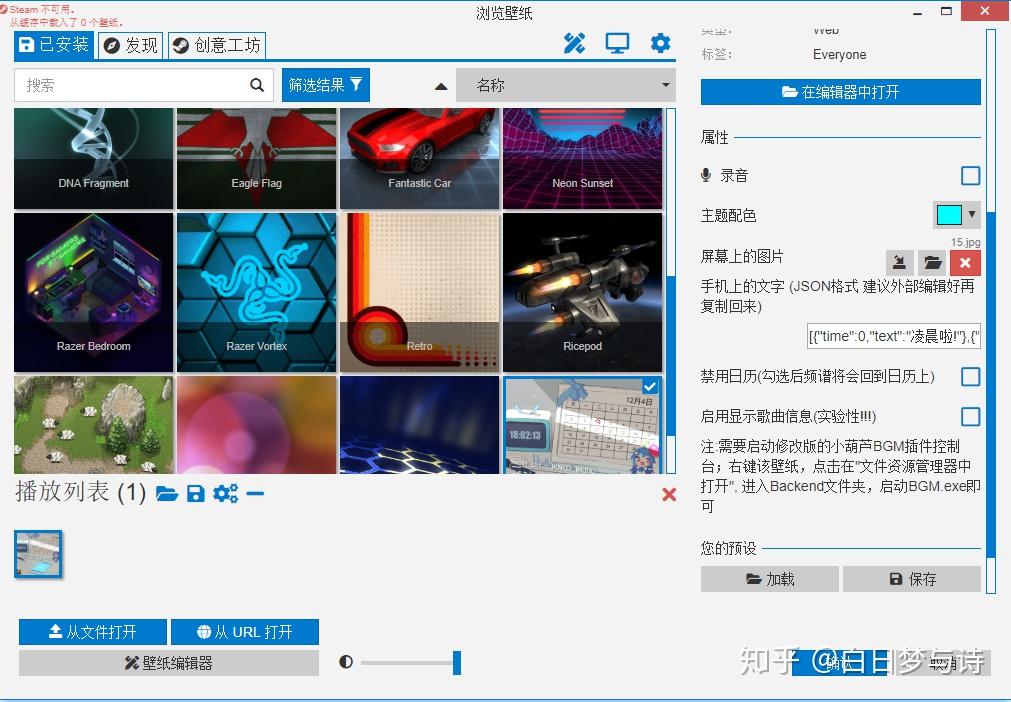Select Neon Sunset wallpaper
Image resolution: width=1011 pixels, height=702 pixels.
coord(582,159)
